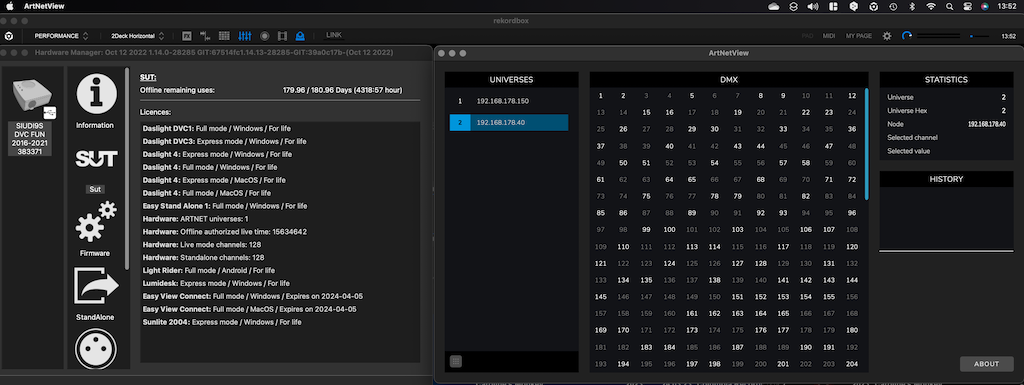Click the Node statistics value 192.168.178.40

pos(987,124)
